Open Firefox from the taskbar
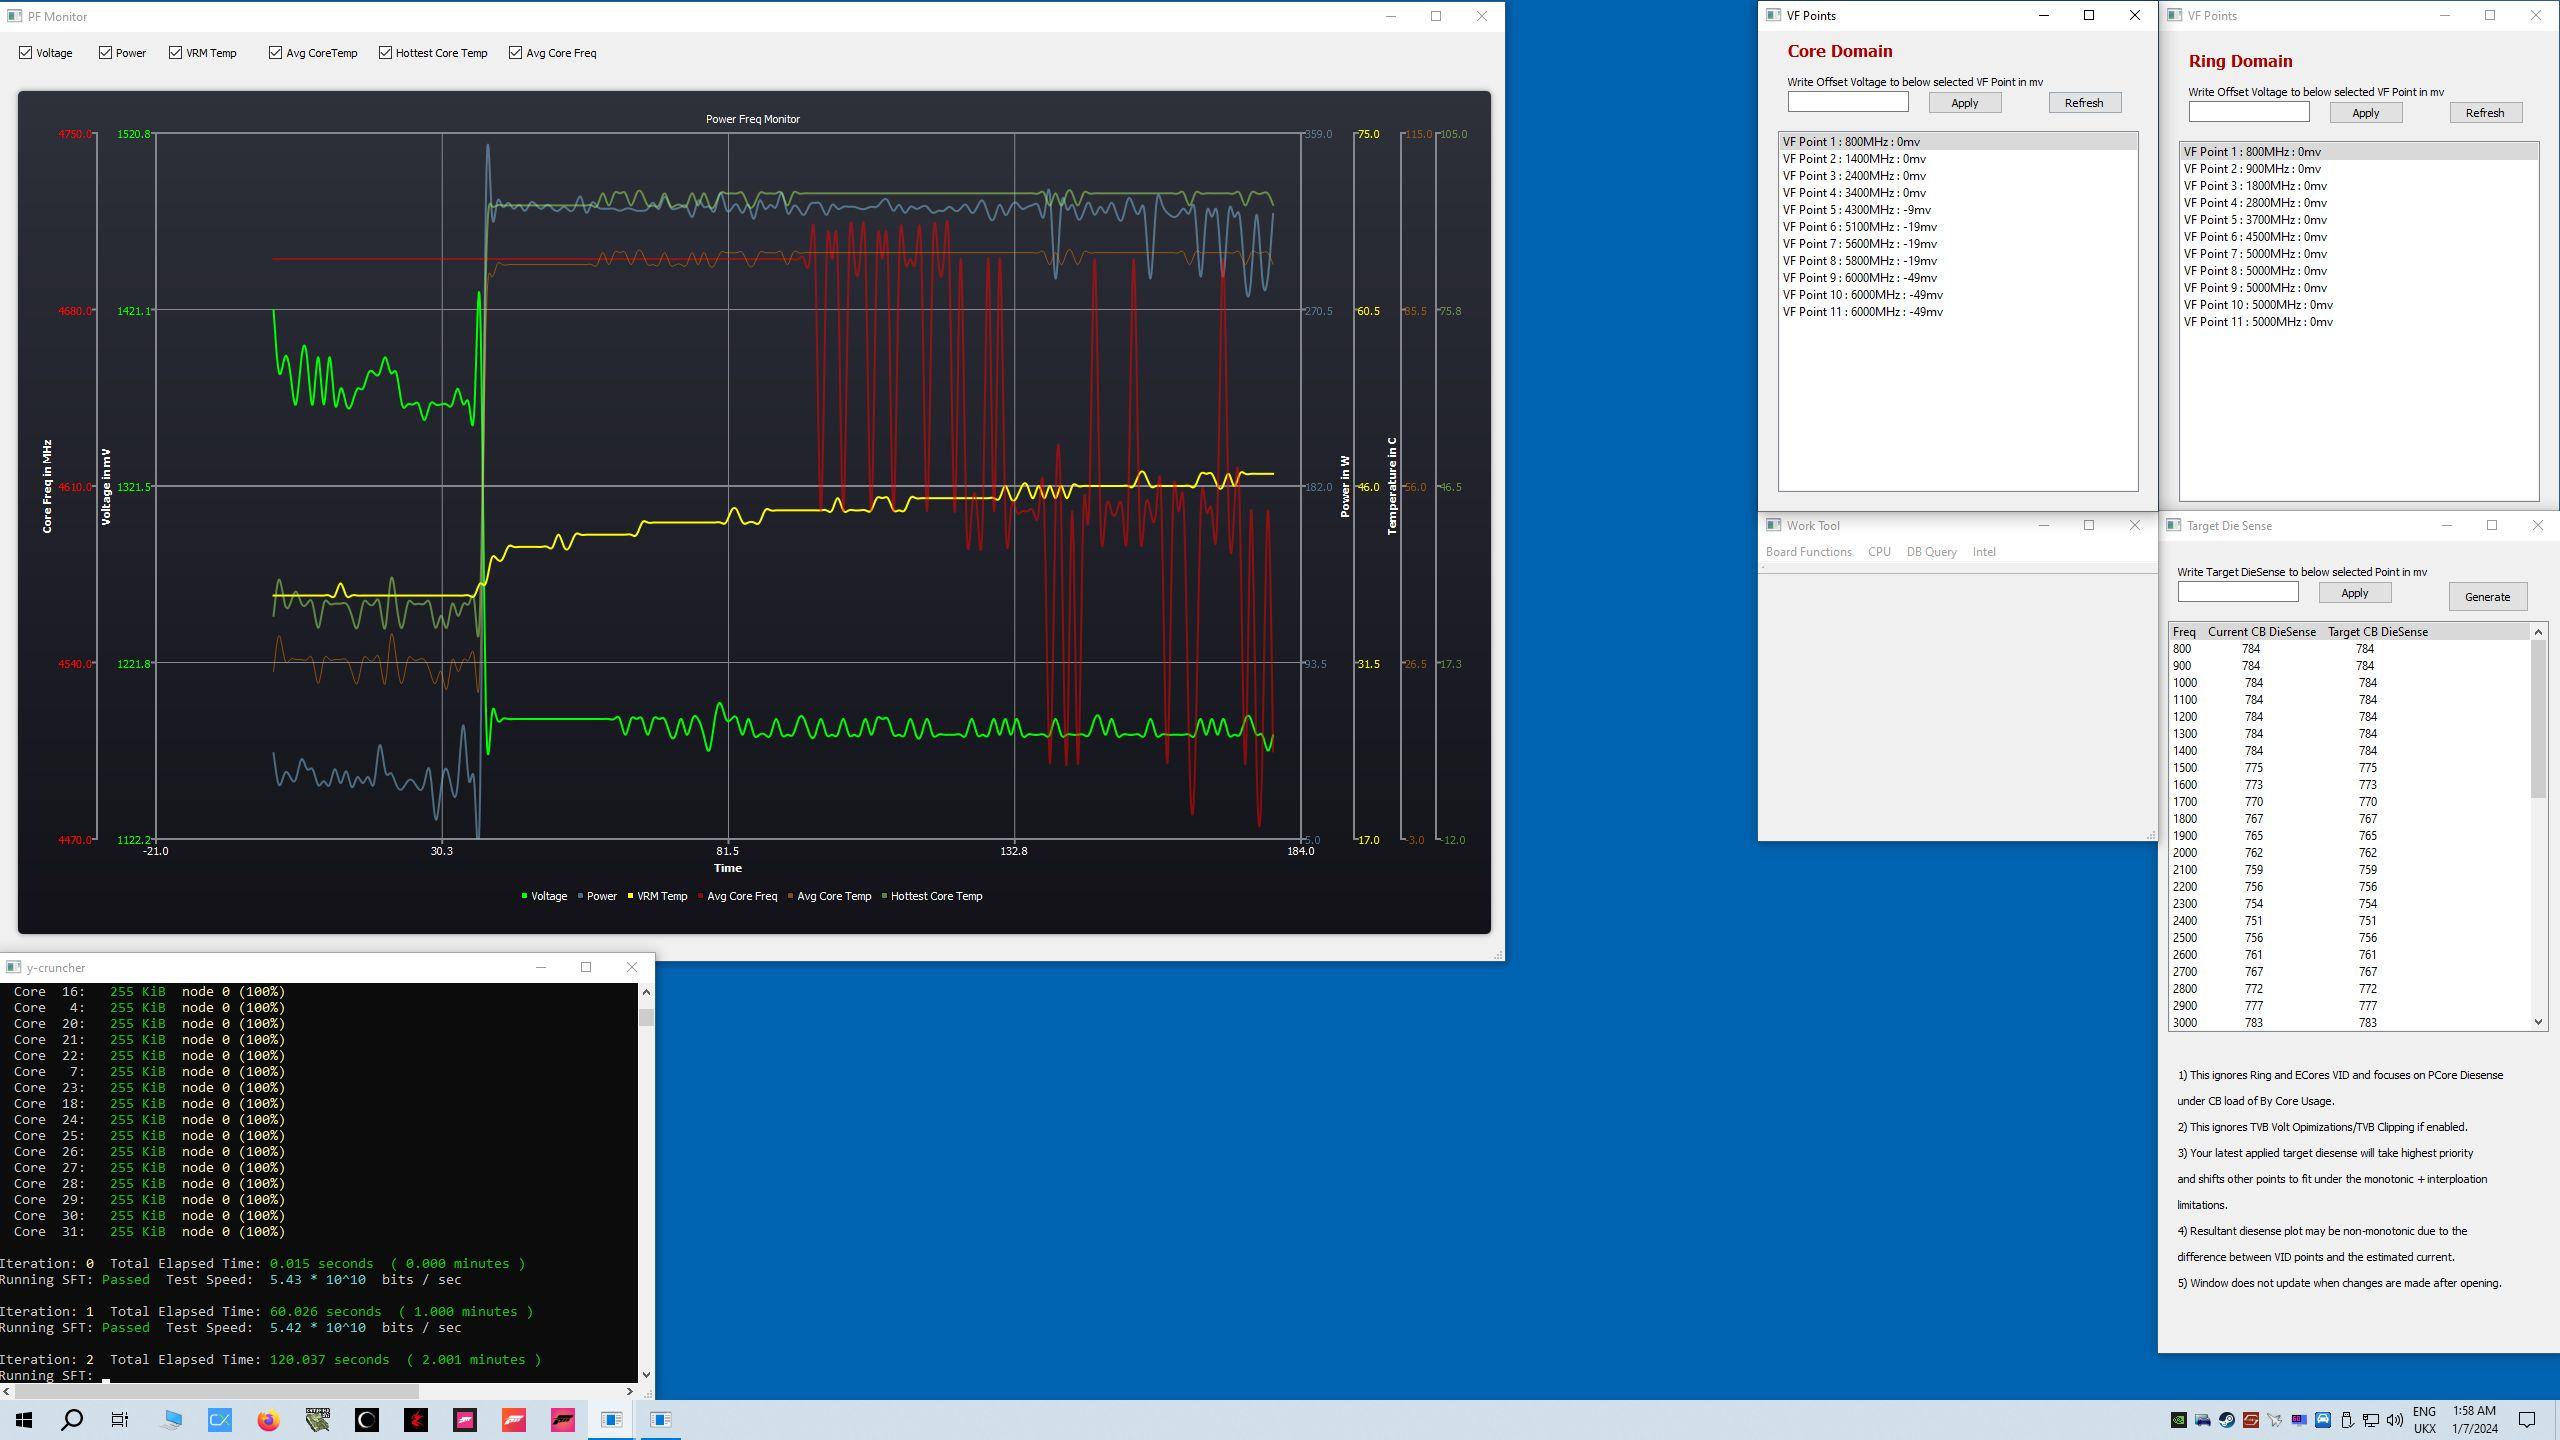2560x1440 pixels. coord(268,1419)
